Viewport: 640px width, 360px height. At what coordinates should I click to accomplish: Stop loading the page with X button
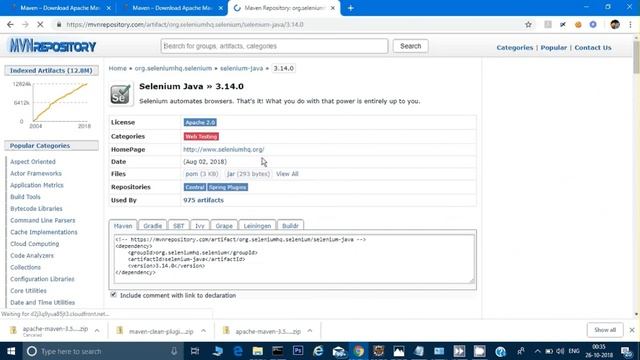click(x=40, y=24)
